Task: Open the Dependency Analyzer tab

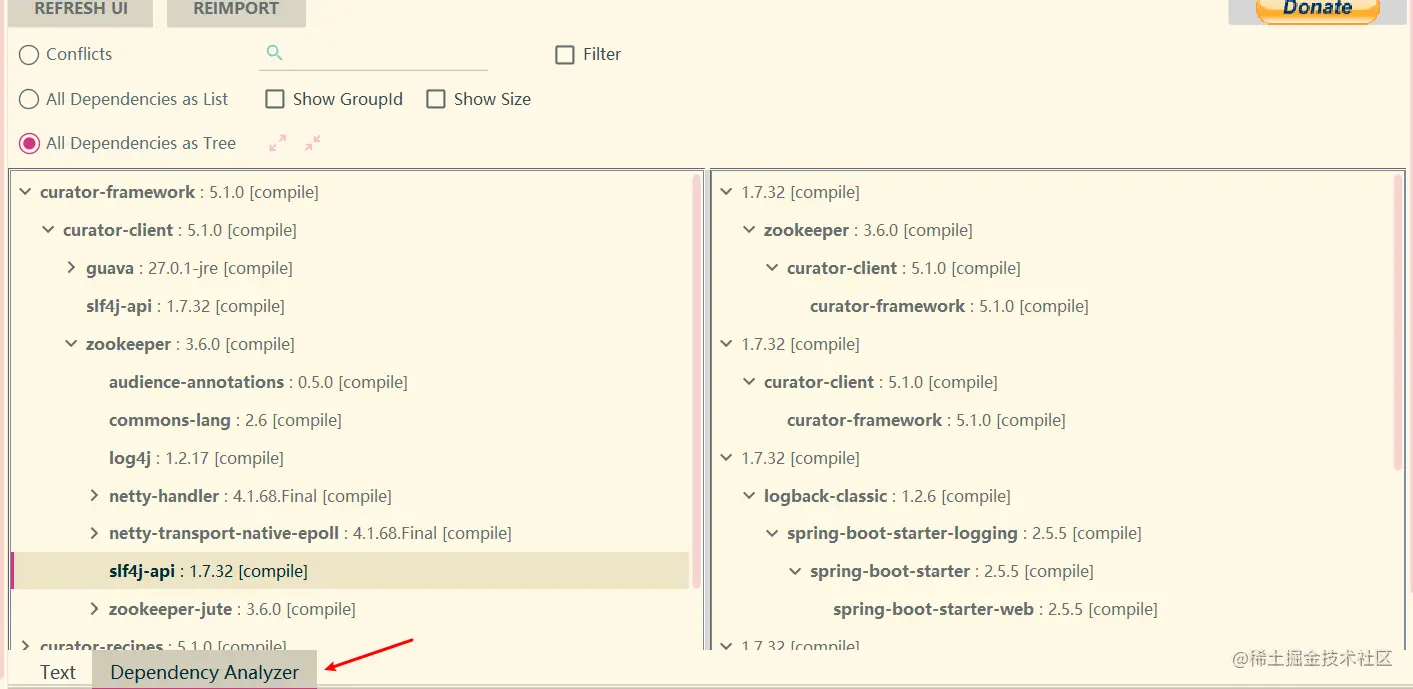Action: point(205,672)
